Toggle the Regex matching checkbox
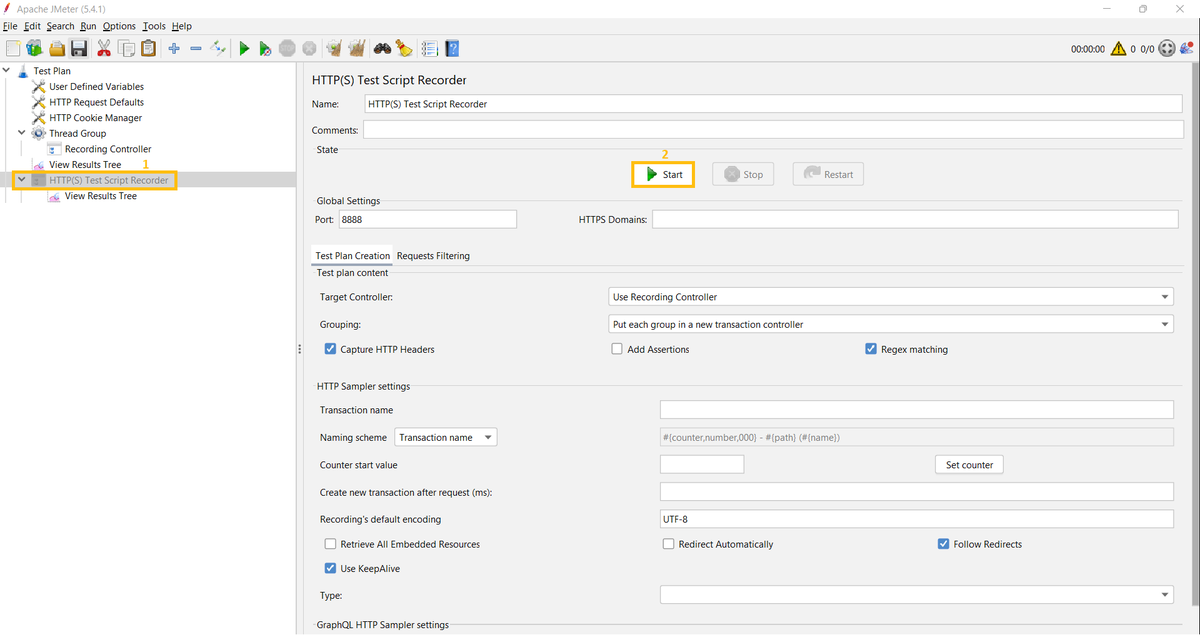The width and height of the screenshot is (1200, 635). pyautogui.click(x=871, y=349)
